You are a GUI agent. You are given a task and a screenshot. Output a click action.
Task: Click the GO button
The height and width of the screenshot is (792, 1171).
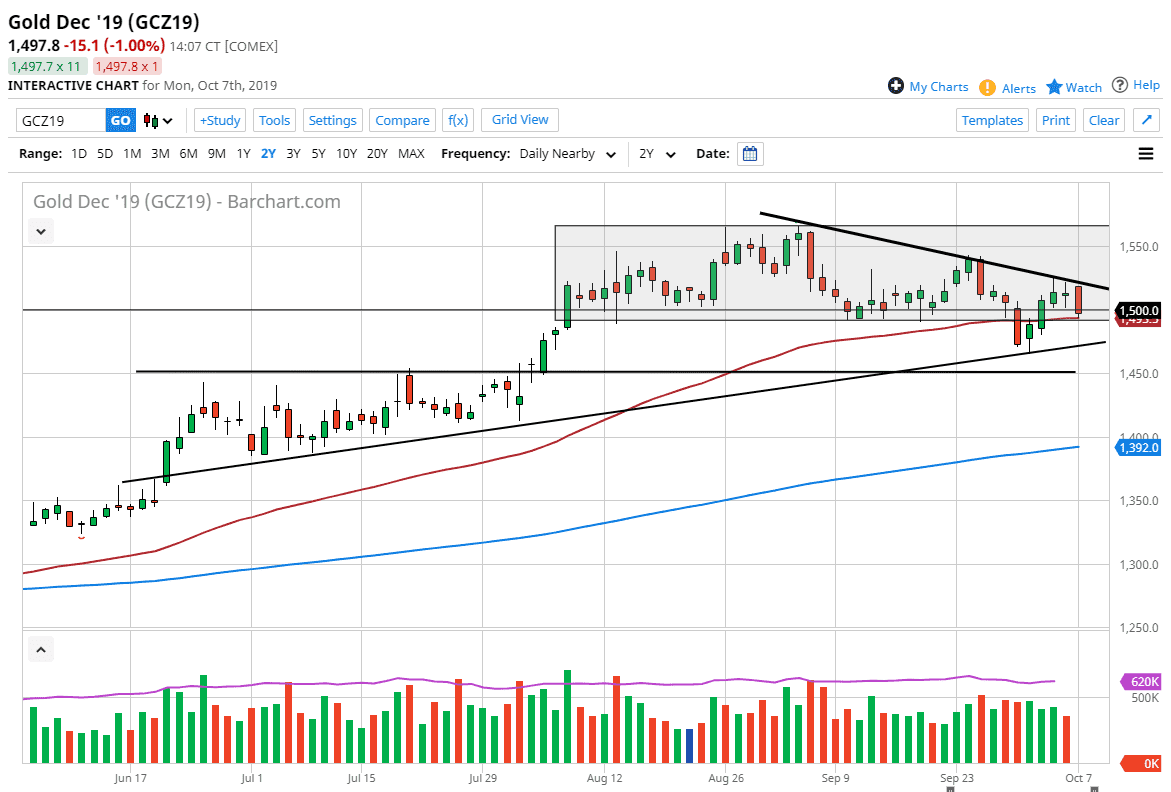pos(120,120)
